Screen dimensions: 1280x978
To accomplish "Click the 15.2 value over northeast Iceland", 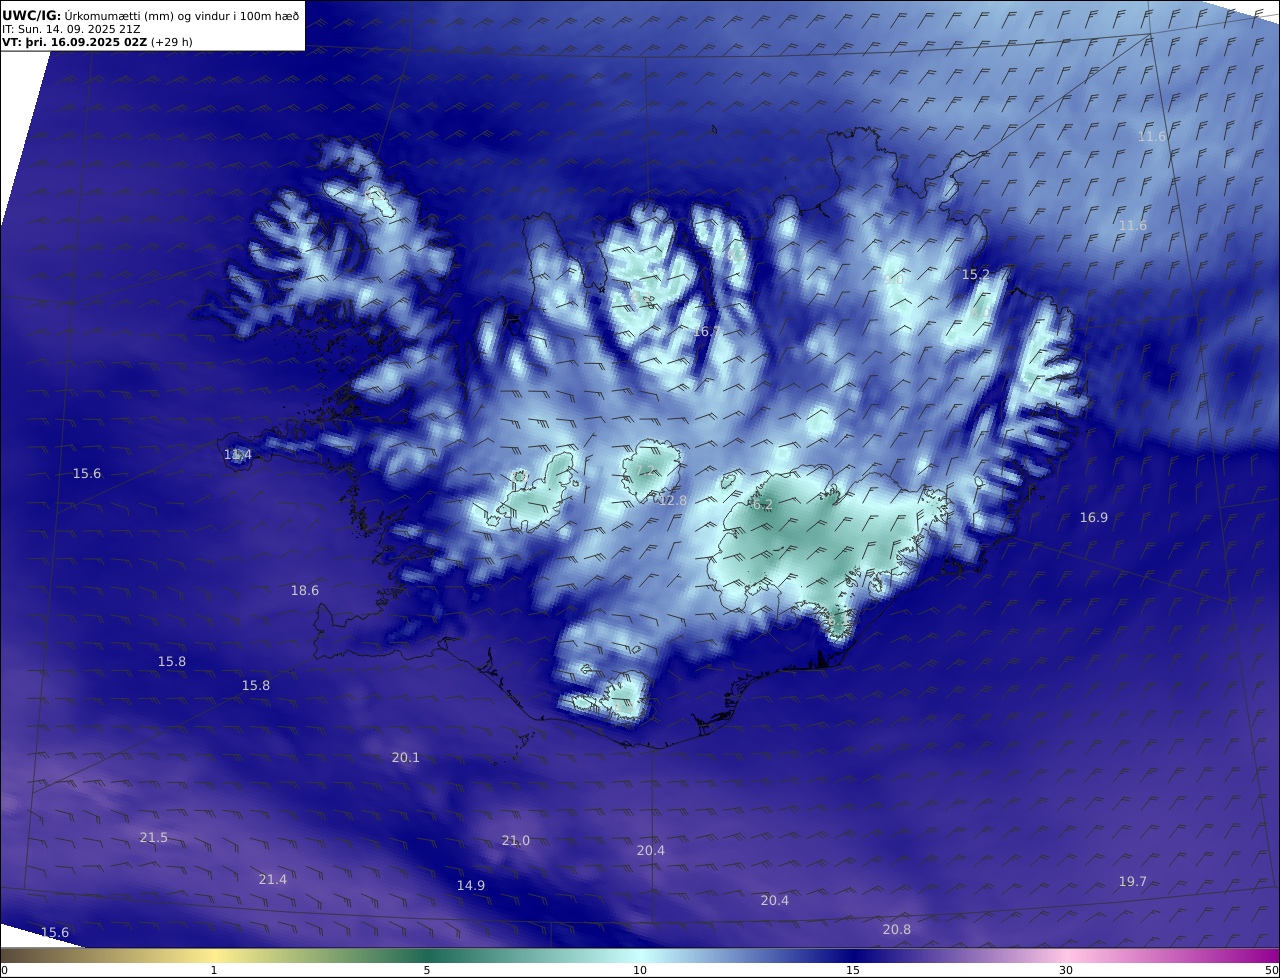I will pos(976,274).
